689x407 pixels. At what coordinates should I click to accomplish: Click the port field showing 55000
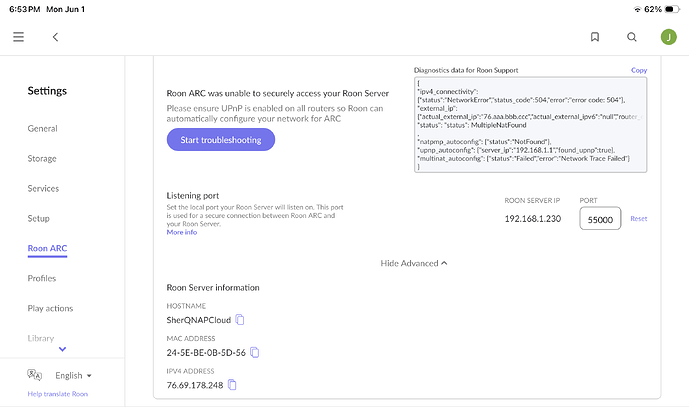pos(600,218)
